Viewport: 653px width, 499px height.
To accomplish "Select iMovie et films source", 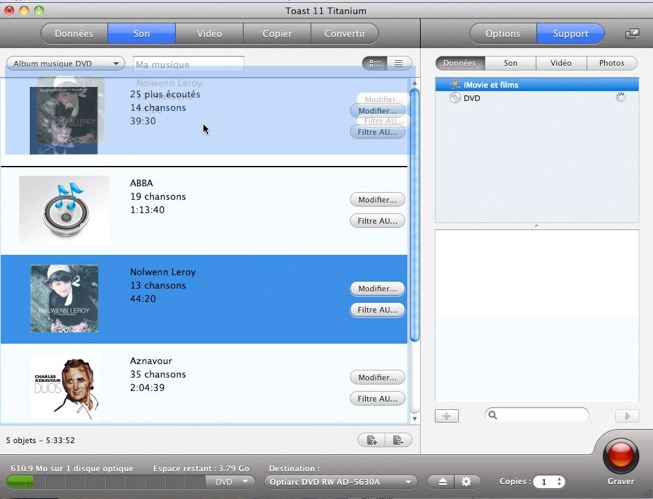I will tap(537, 85).
